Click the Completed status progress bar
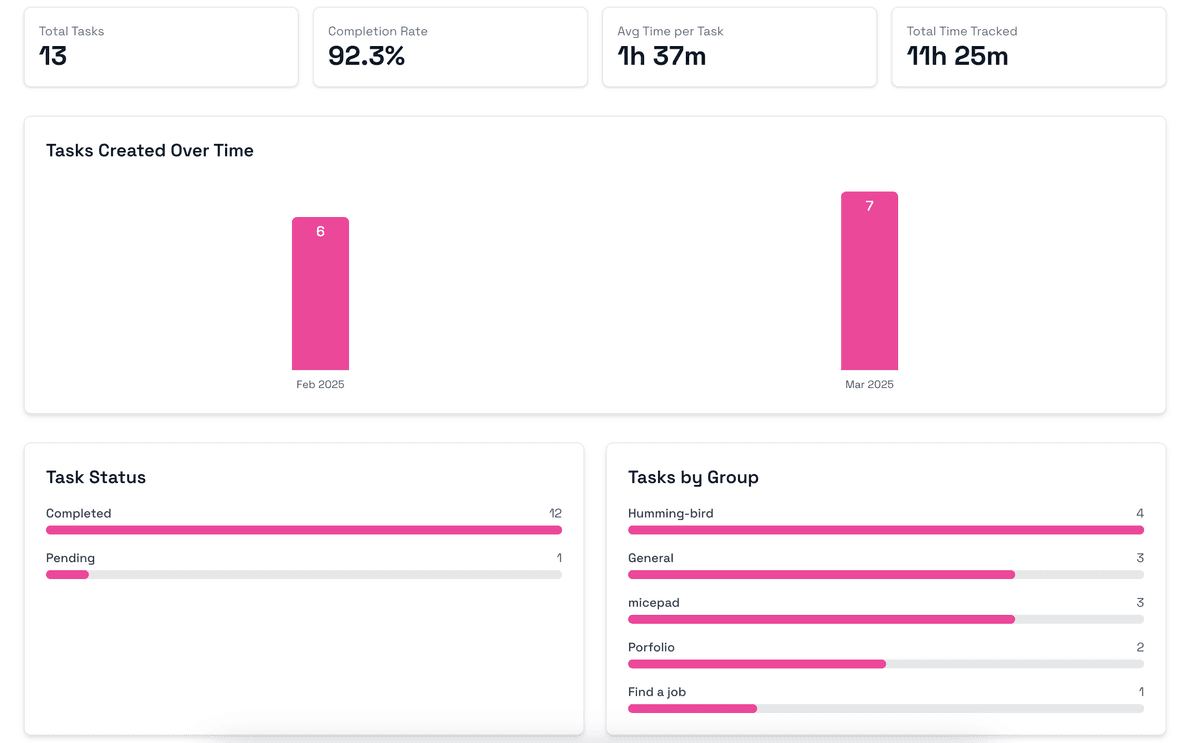Viewport: 1200px width, 743px height. (x=304, y=530)
